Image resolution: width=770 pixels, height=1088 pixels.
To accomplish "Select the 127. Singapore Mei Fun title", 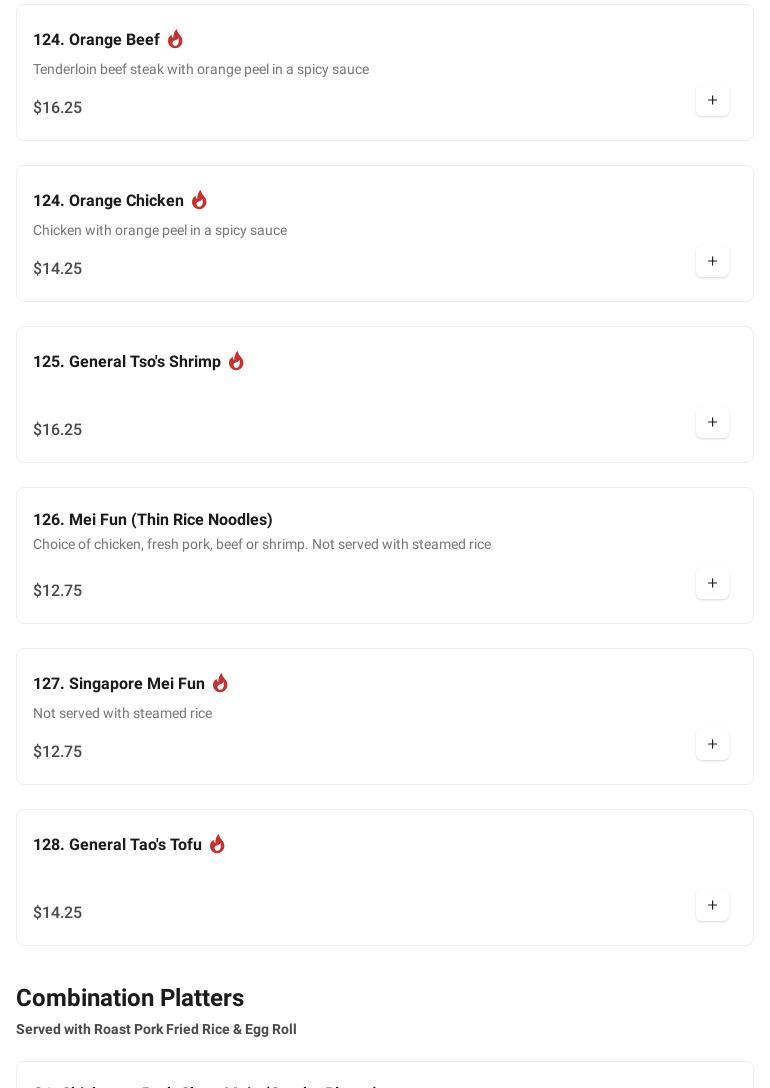I will click(x=119, y=684).
